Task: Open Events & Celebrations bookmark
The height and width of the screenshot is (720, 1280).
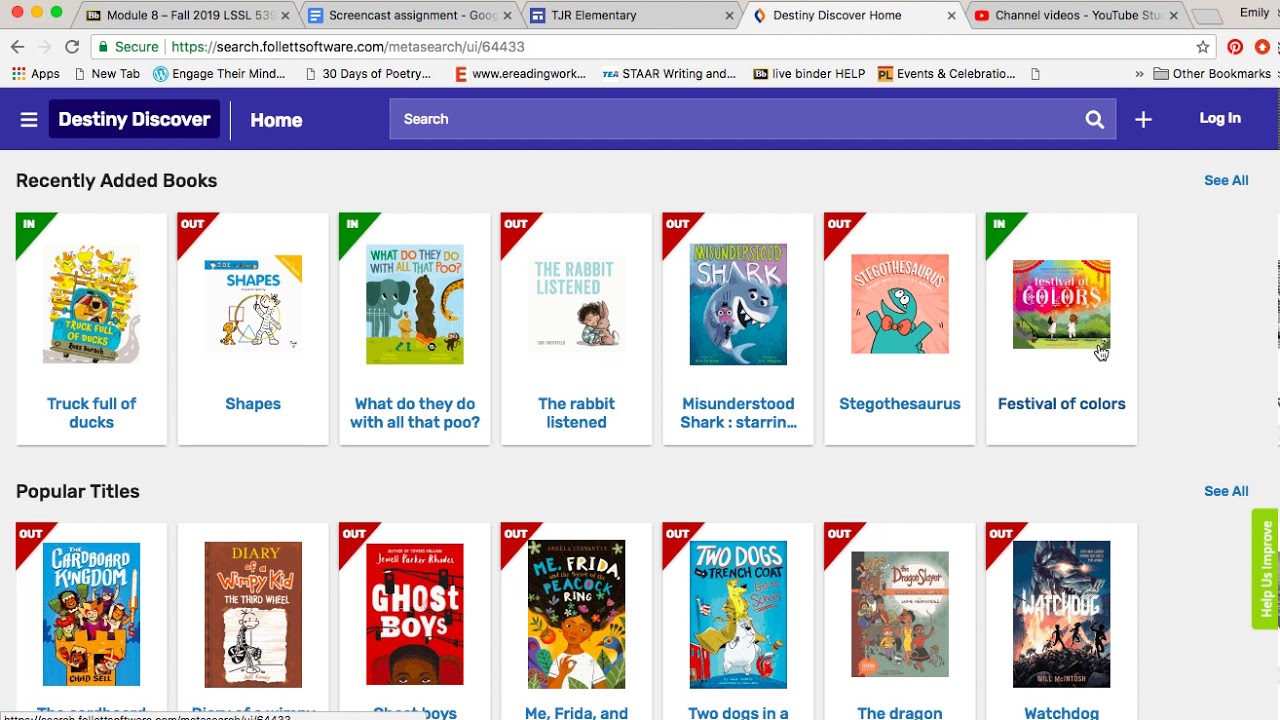Action: [946, 74]
